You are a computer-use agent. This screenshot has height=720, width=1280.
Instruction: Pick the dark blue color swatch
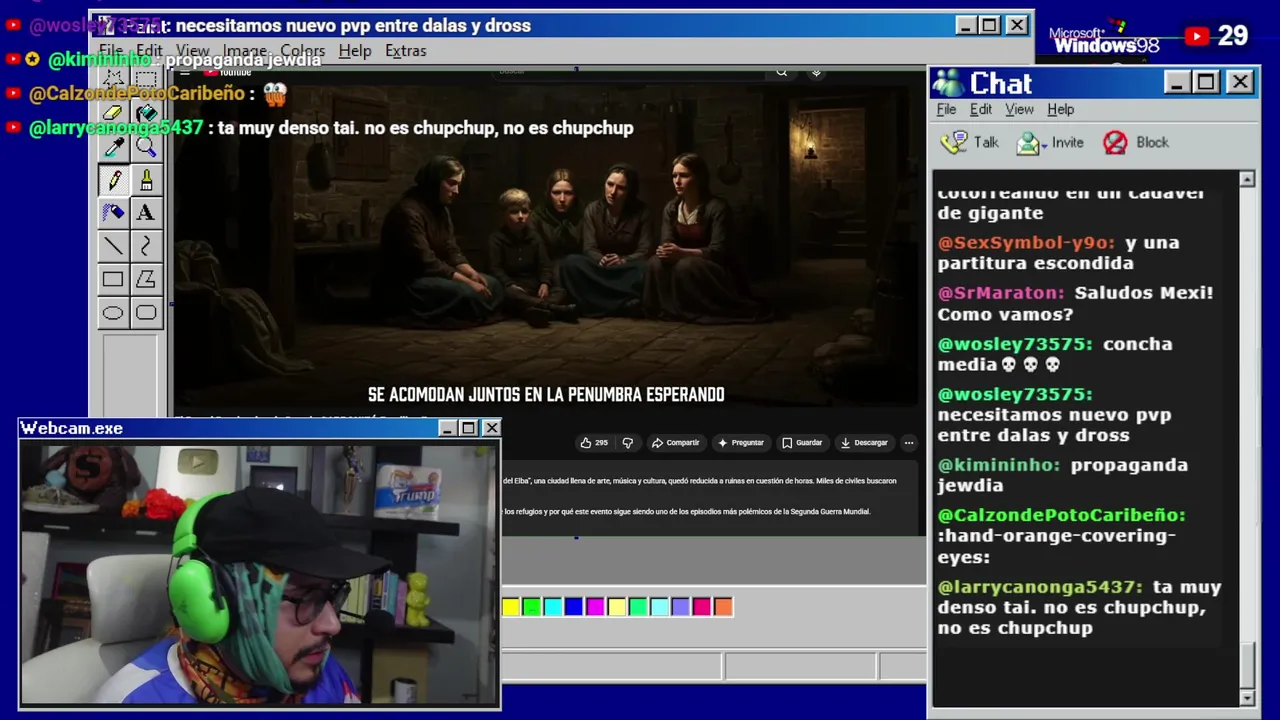[574, 606]
